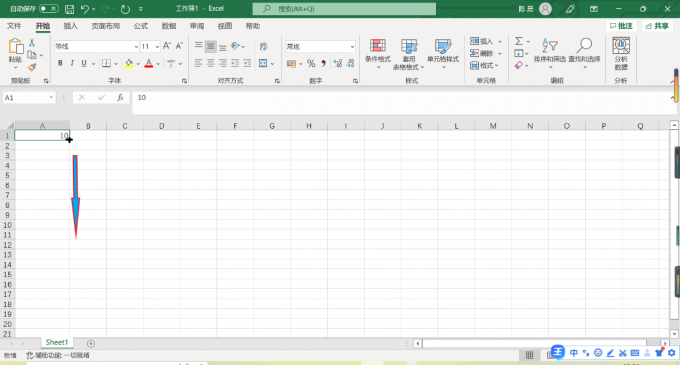Screen dimensions: 680x365
Task: Click percent style icon
Action: pos(311,64)
